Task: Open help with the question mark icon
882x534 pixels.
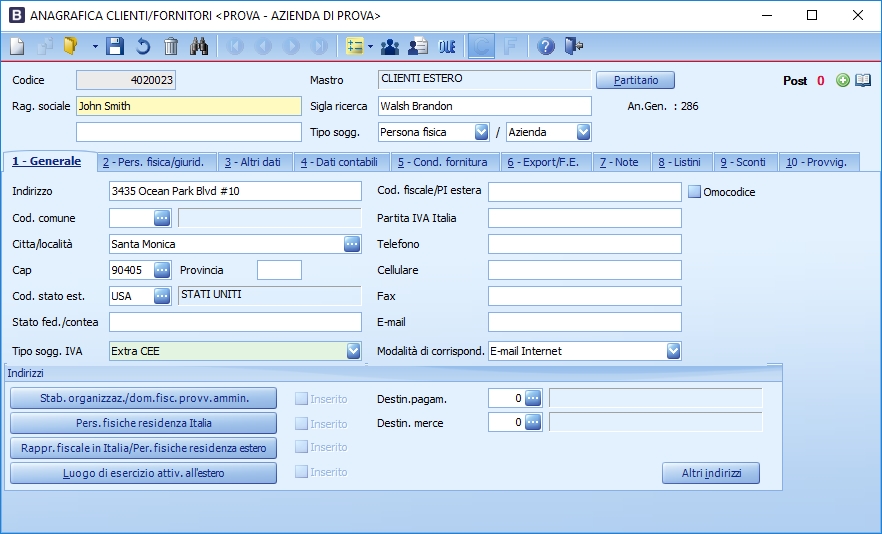Action: pyautogui.click(x=546, y=46)
